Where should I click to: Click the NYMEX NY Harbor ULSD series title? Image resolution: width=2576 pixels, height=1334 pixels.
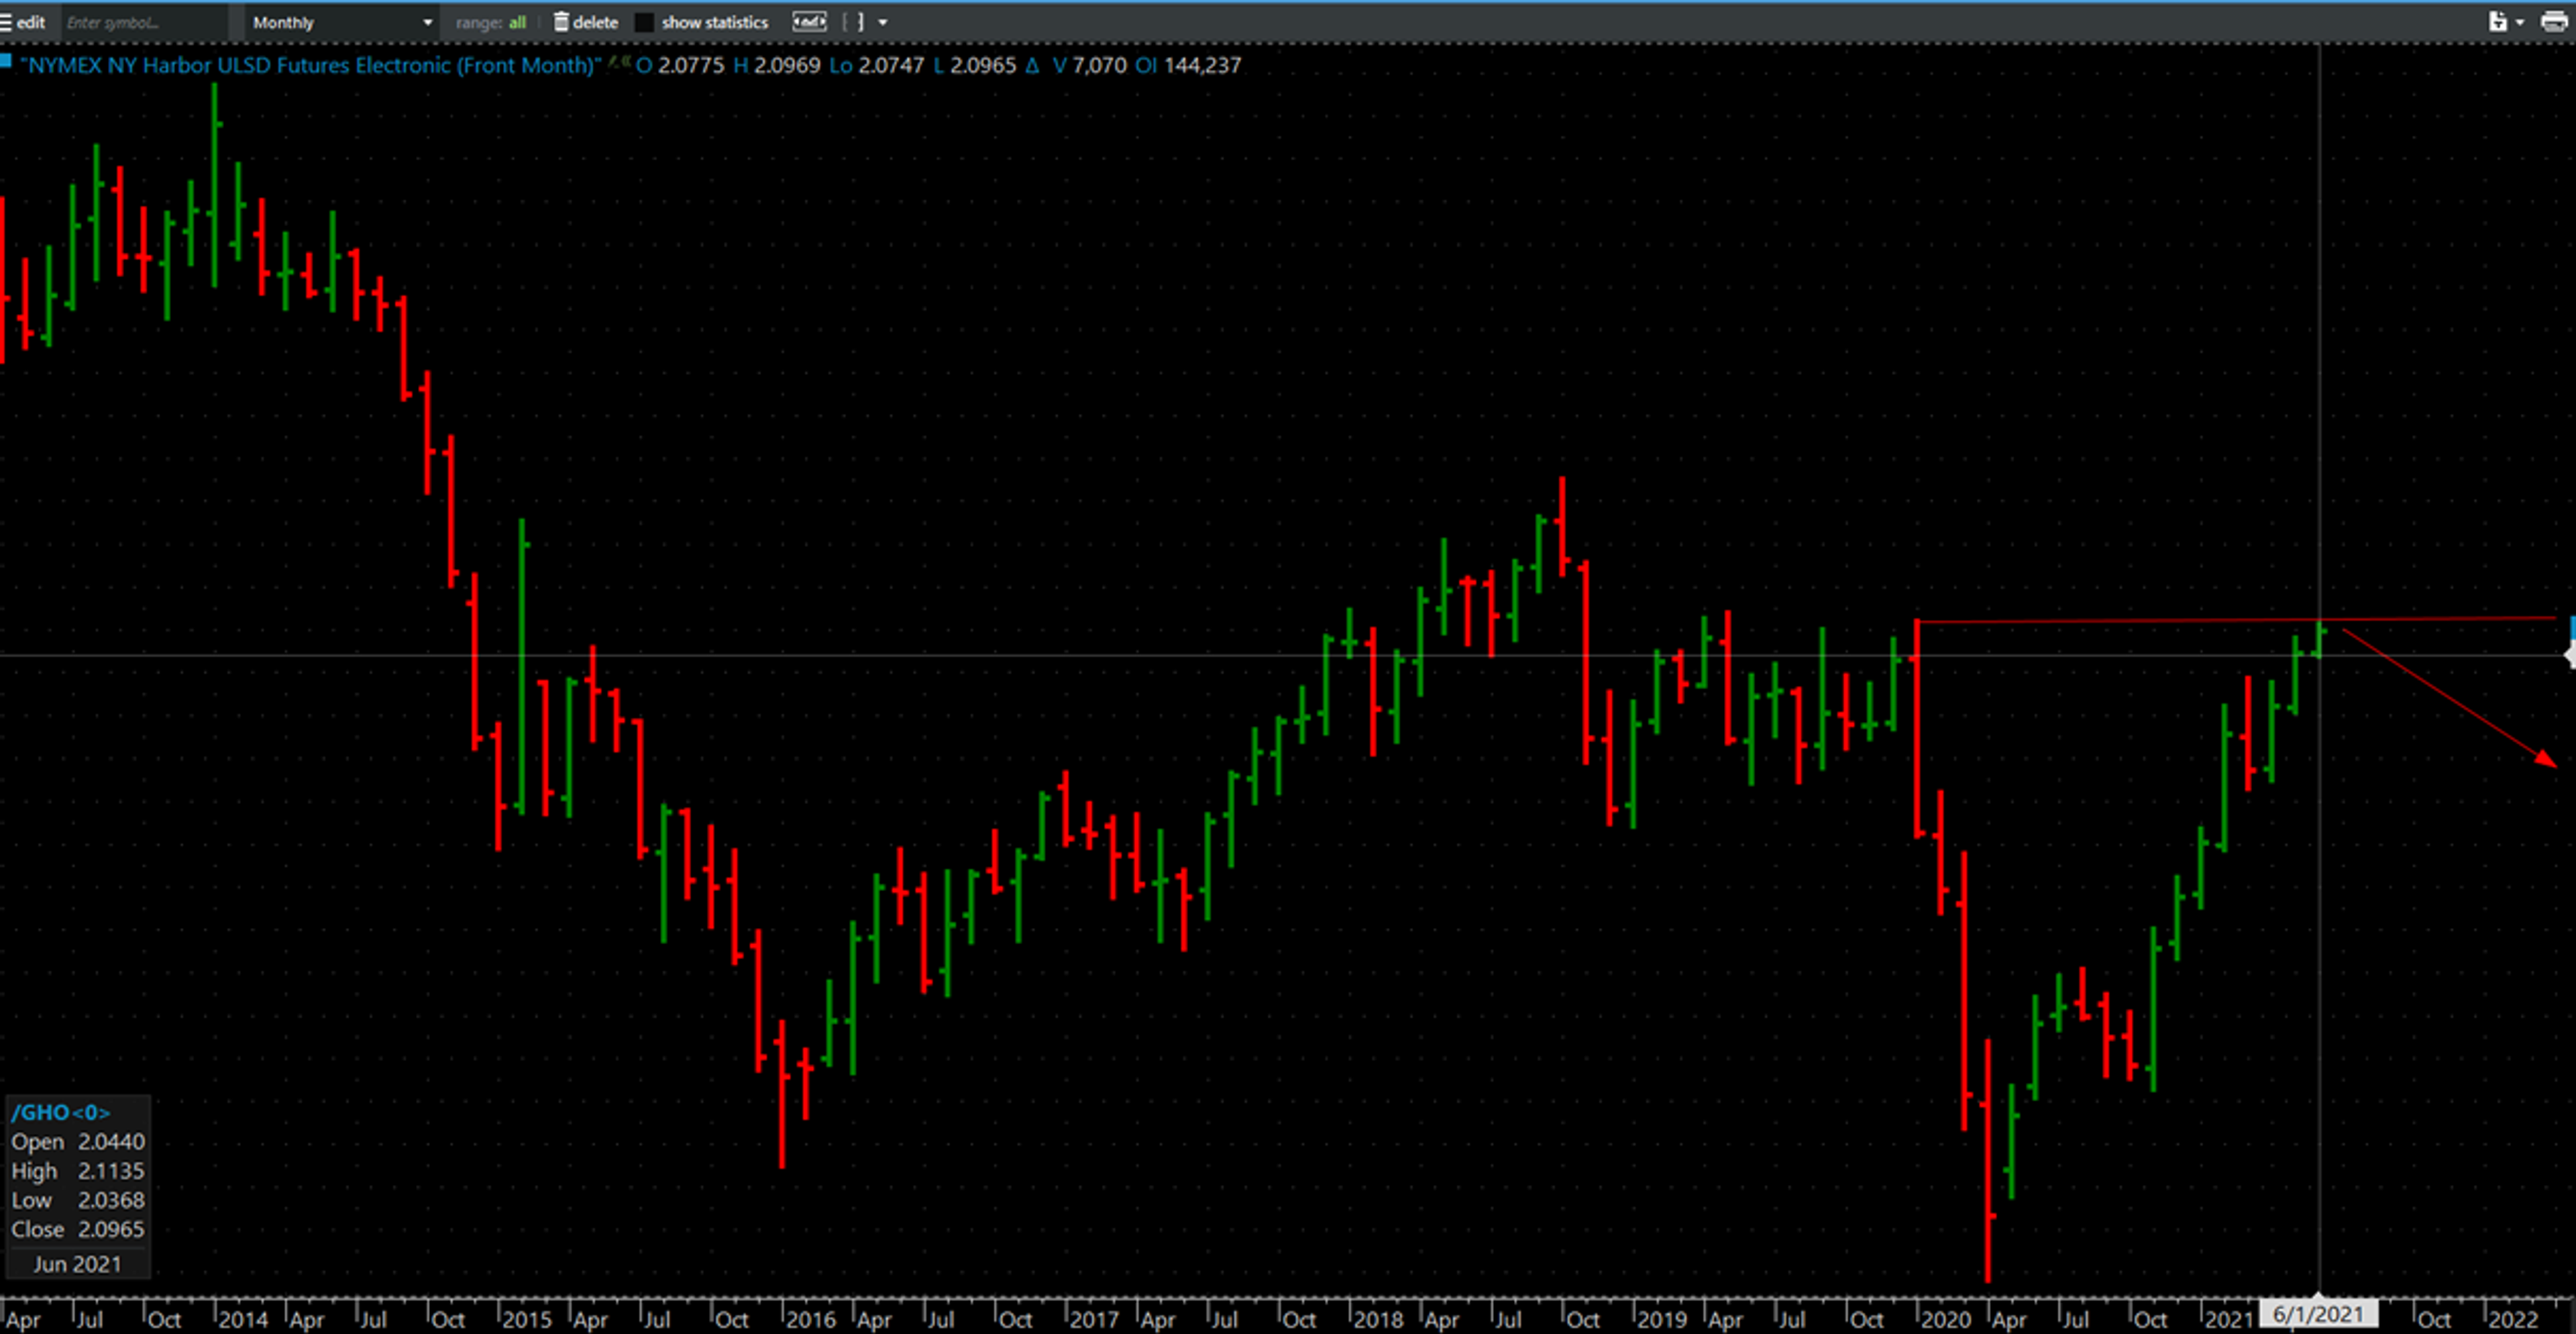[311, 65]
